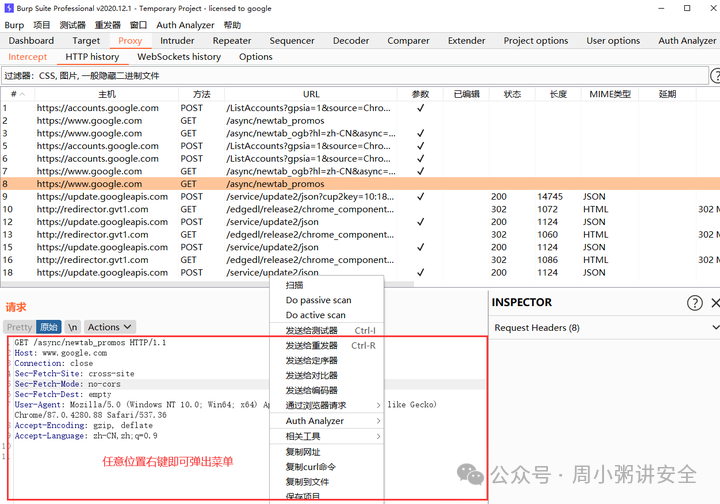Choose 发送给编码器 in the context menu

(x=327, y=391)
